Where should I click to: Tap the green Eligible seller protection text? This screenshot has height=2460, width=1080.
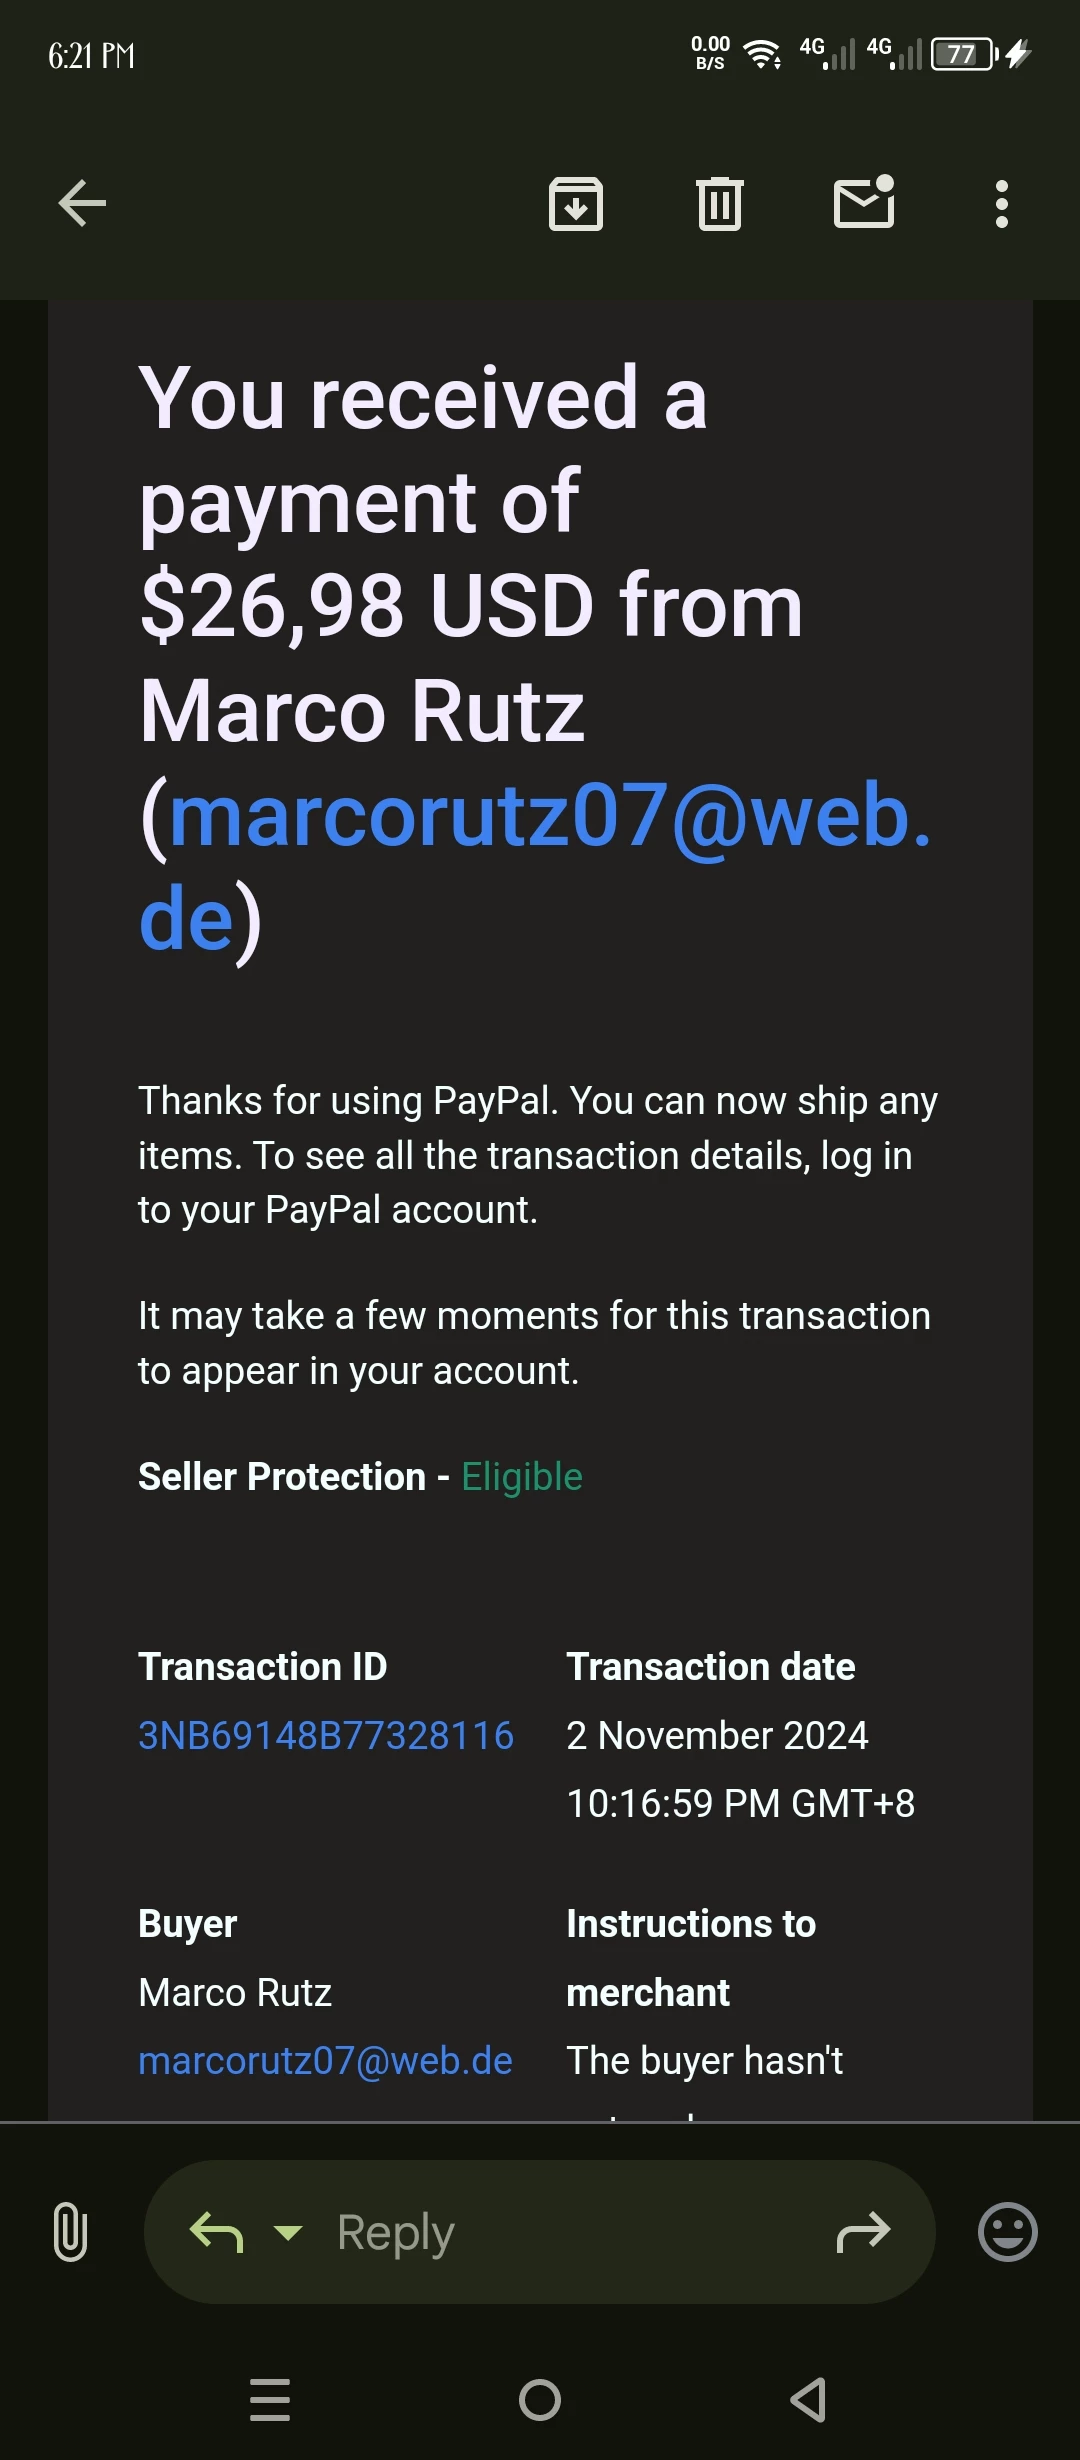tap(522, 1477)
